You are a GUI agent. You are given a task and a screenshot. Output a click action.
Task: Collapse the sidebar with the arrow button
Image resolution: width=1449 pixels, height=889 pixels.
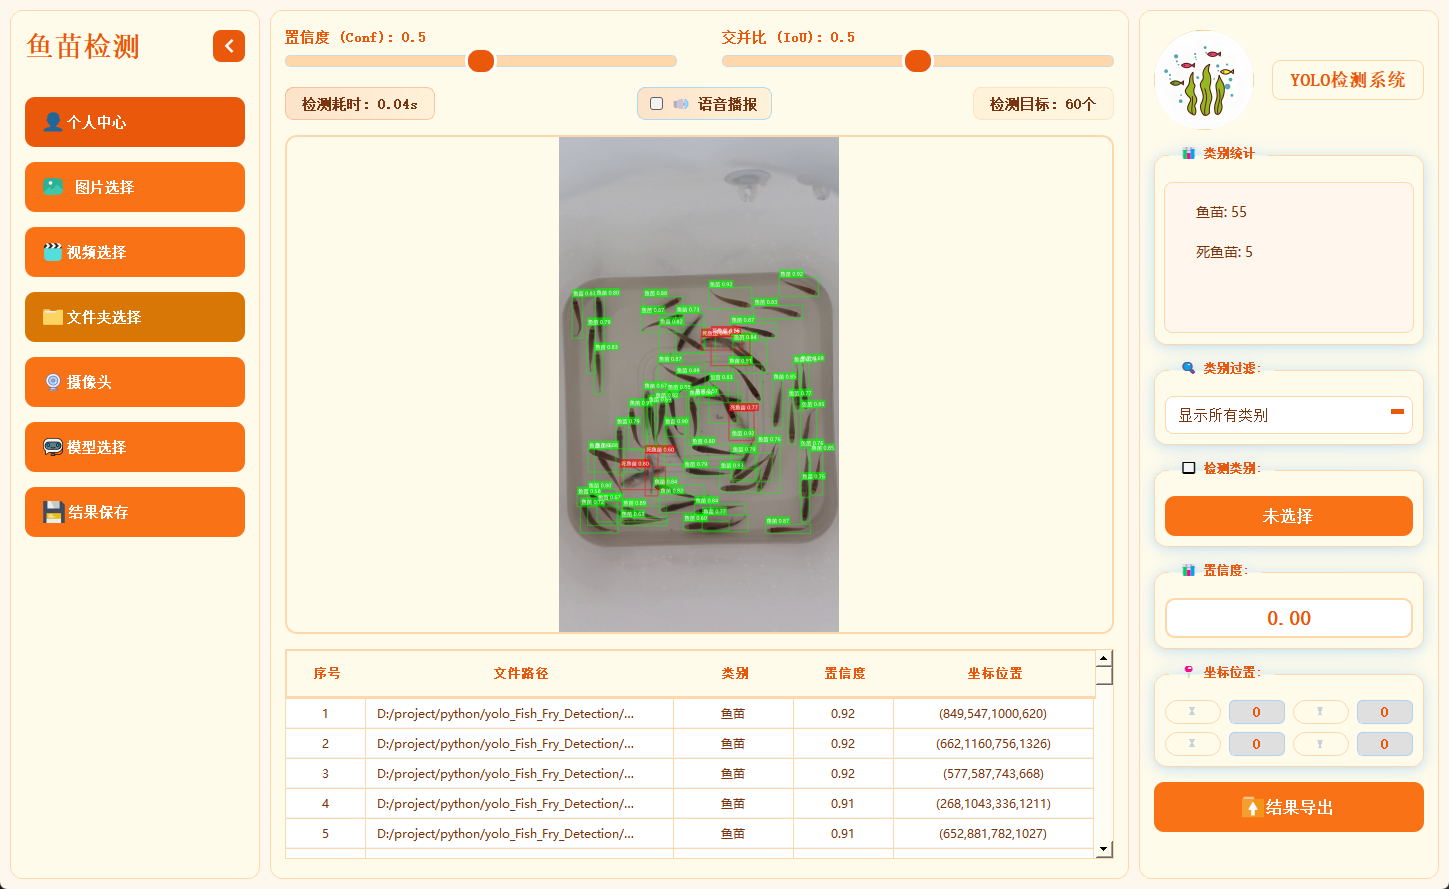229,46
